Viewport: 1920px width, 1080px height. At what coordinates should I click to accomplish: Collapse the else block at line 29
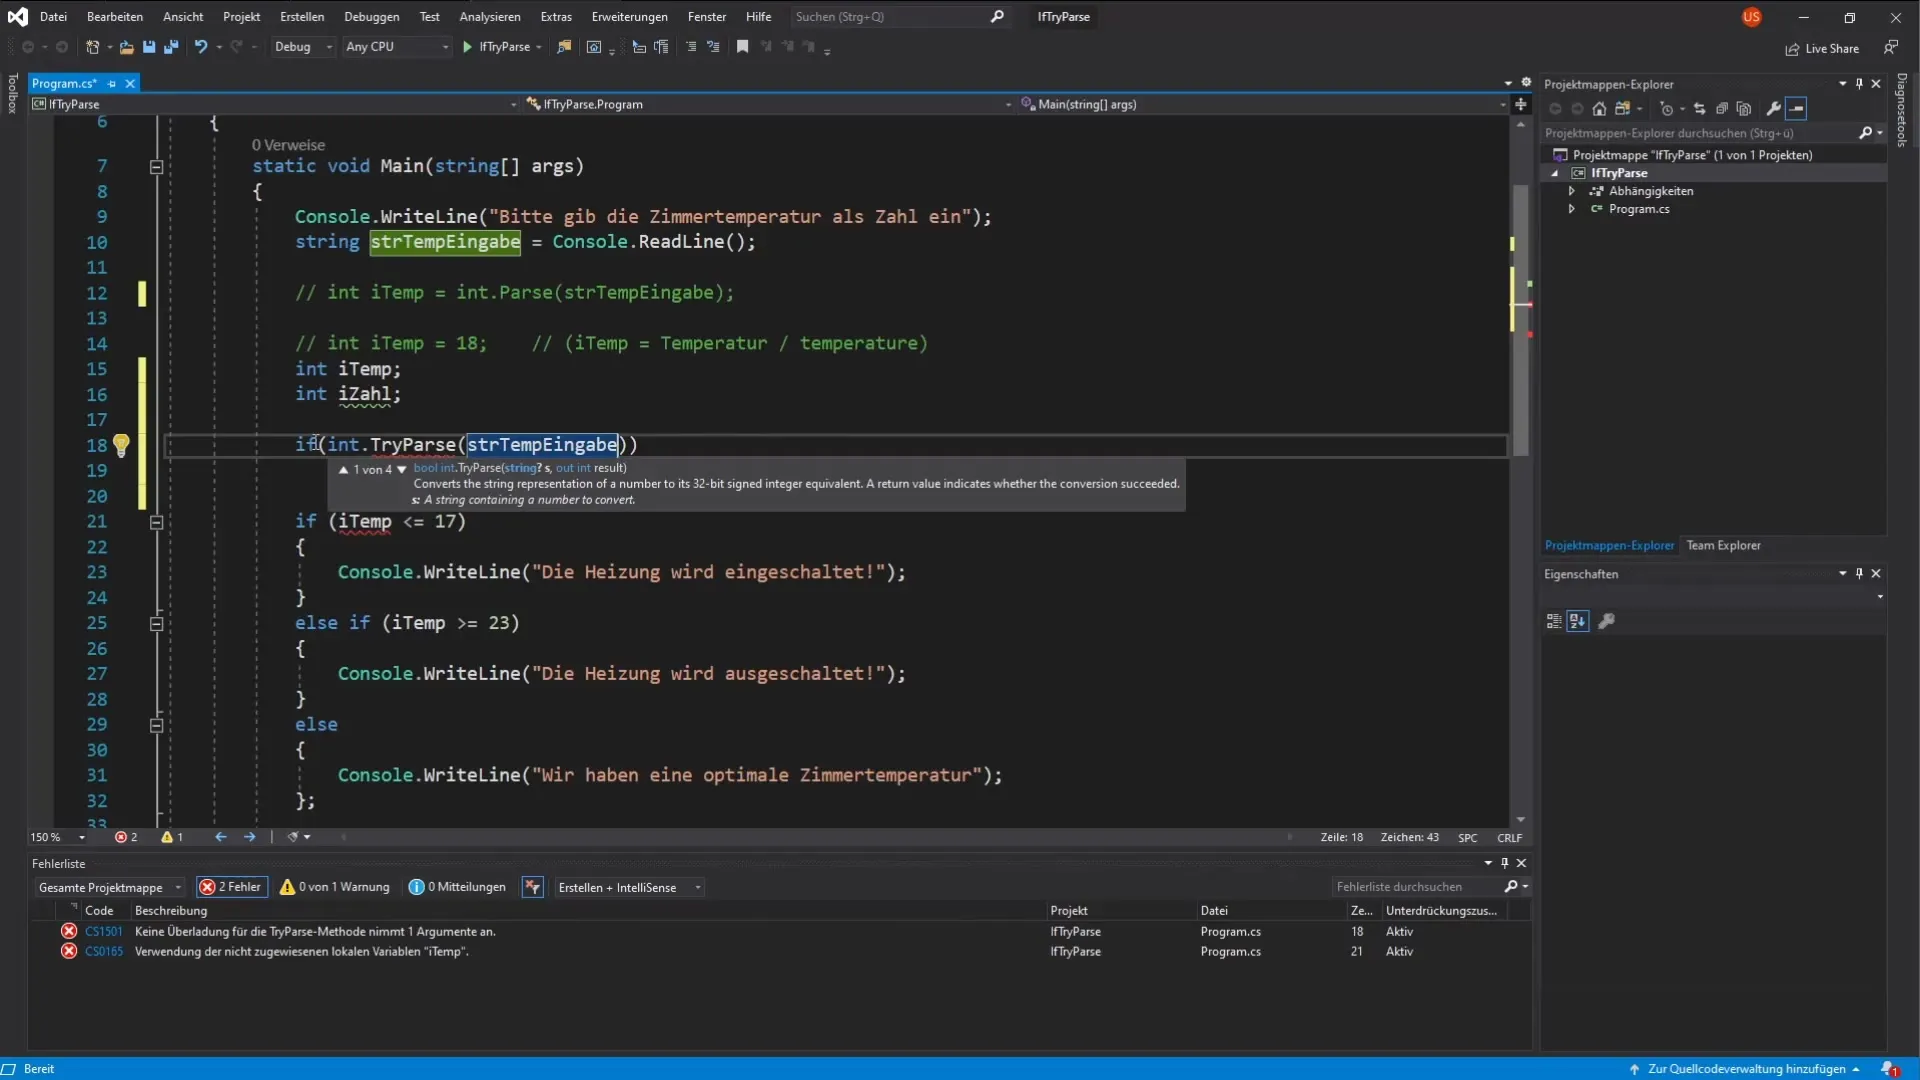tap(156, 726)
